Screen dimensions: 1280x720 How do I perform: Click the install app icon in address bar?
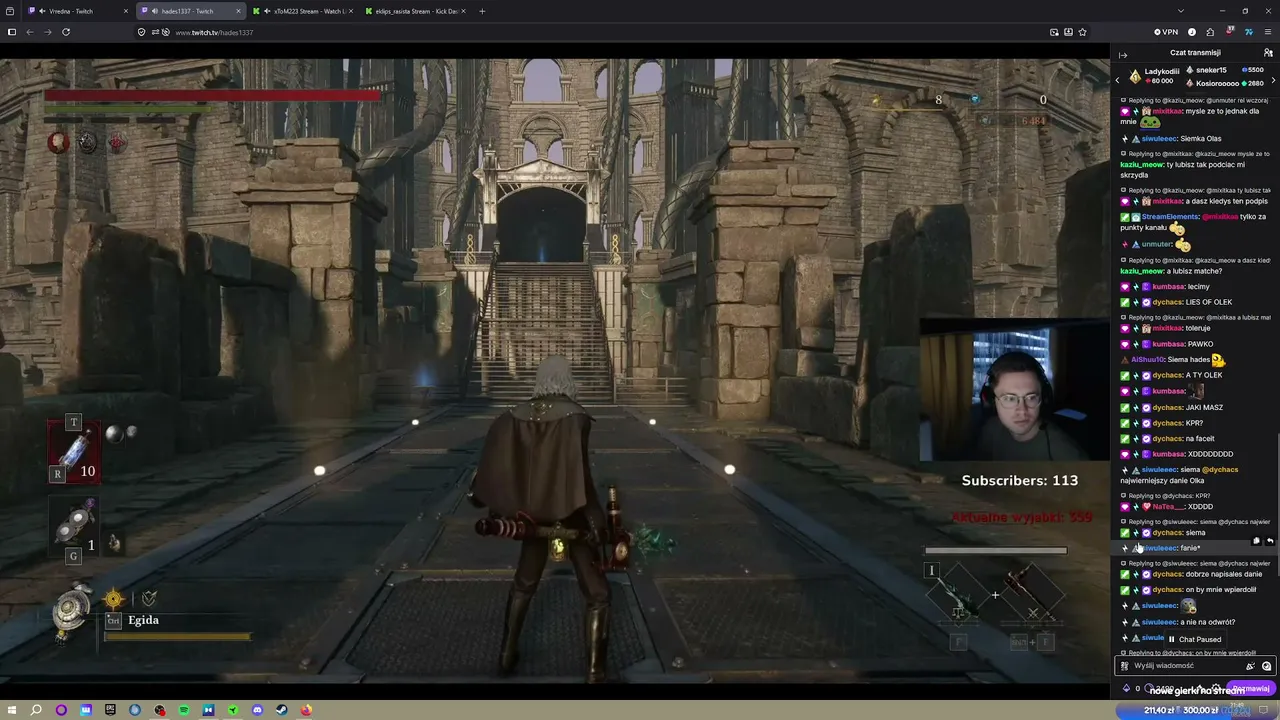pyautogui.click(x=1068, y=32)
